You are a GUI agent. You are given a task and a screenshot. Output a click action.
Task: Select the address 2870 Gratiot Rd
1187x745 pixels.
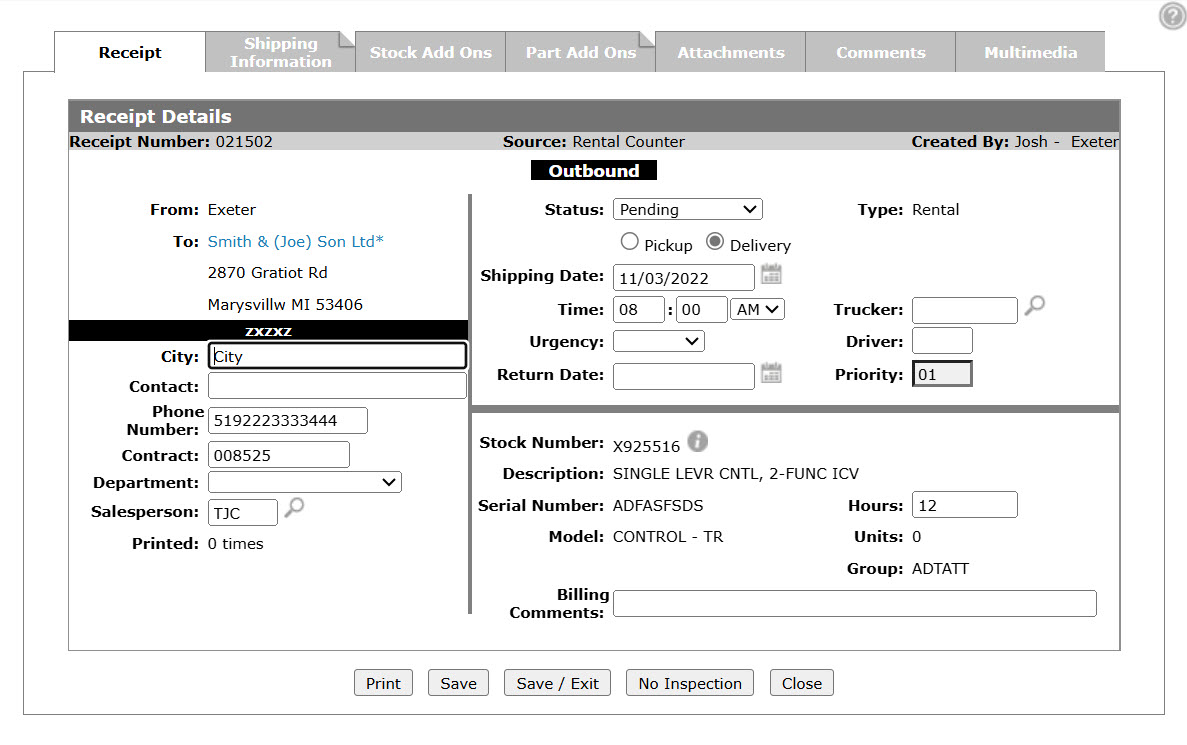(x=267, y=273)
